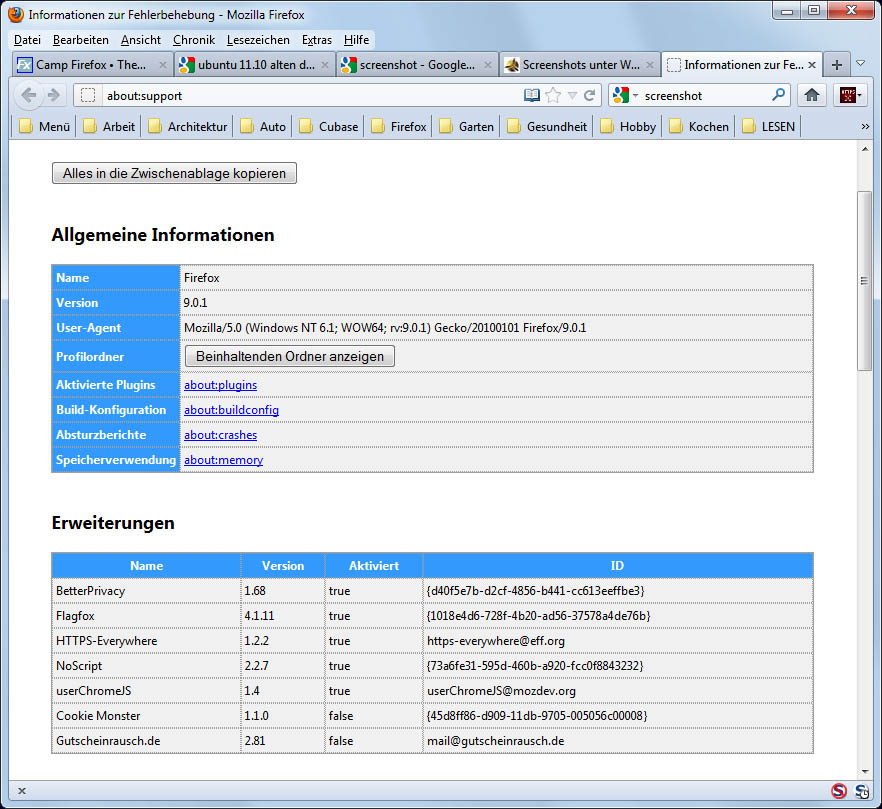Bookmark this page with the star icon
Viewport: 882px width, 809px height.
(553, 96)
